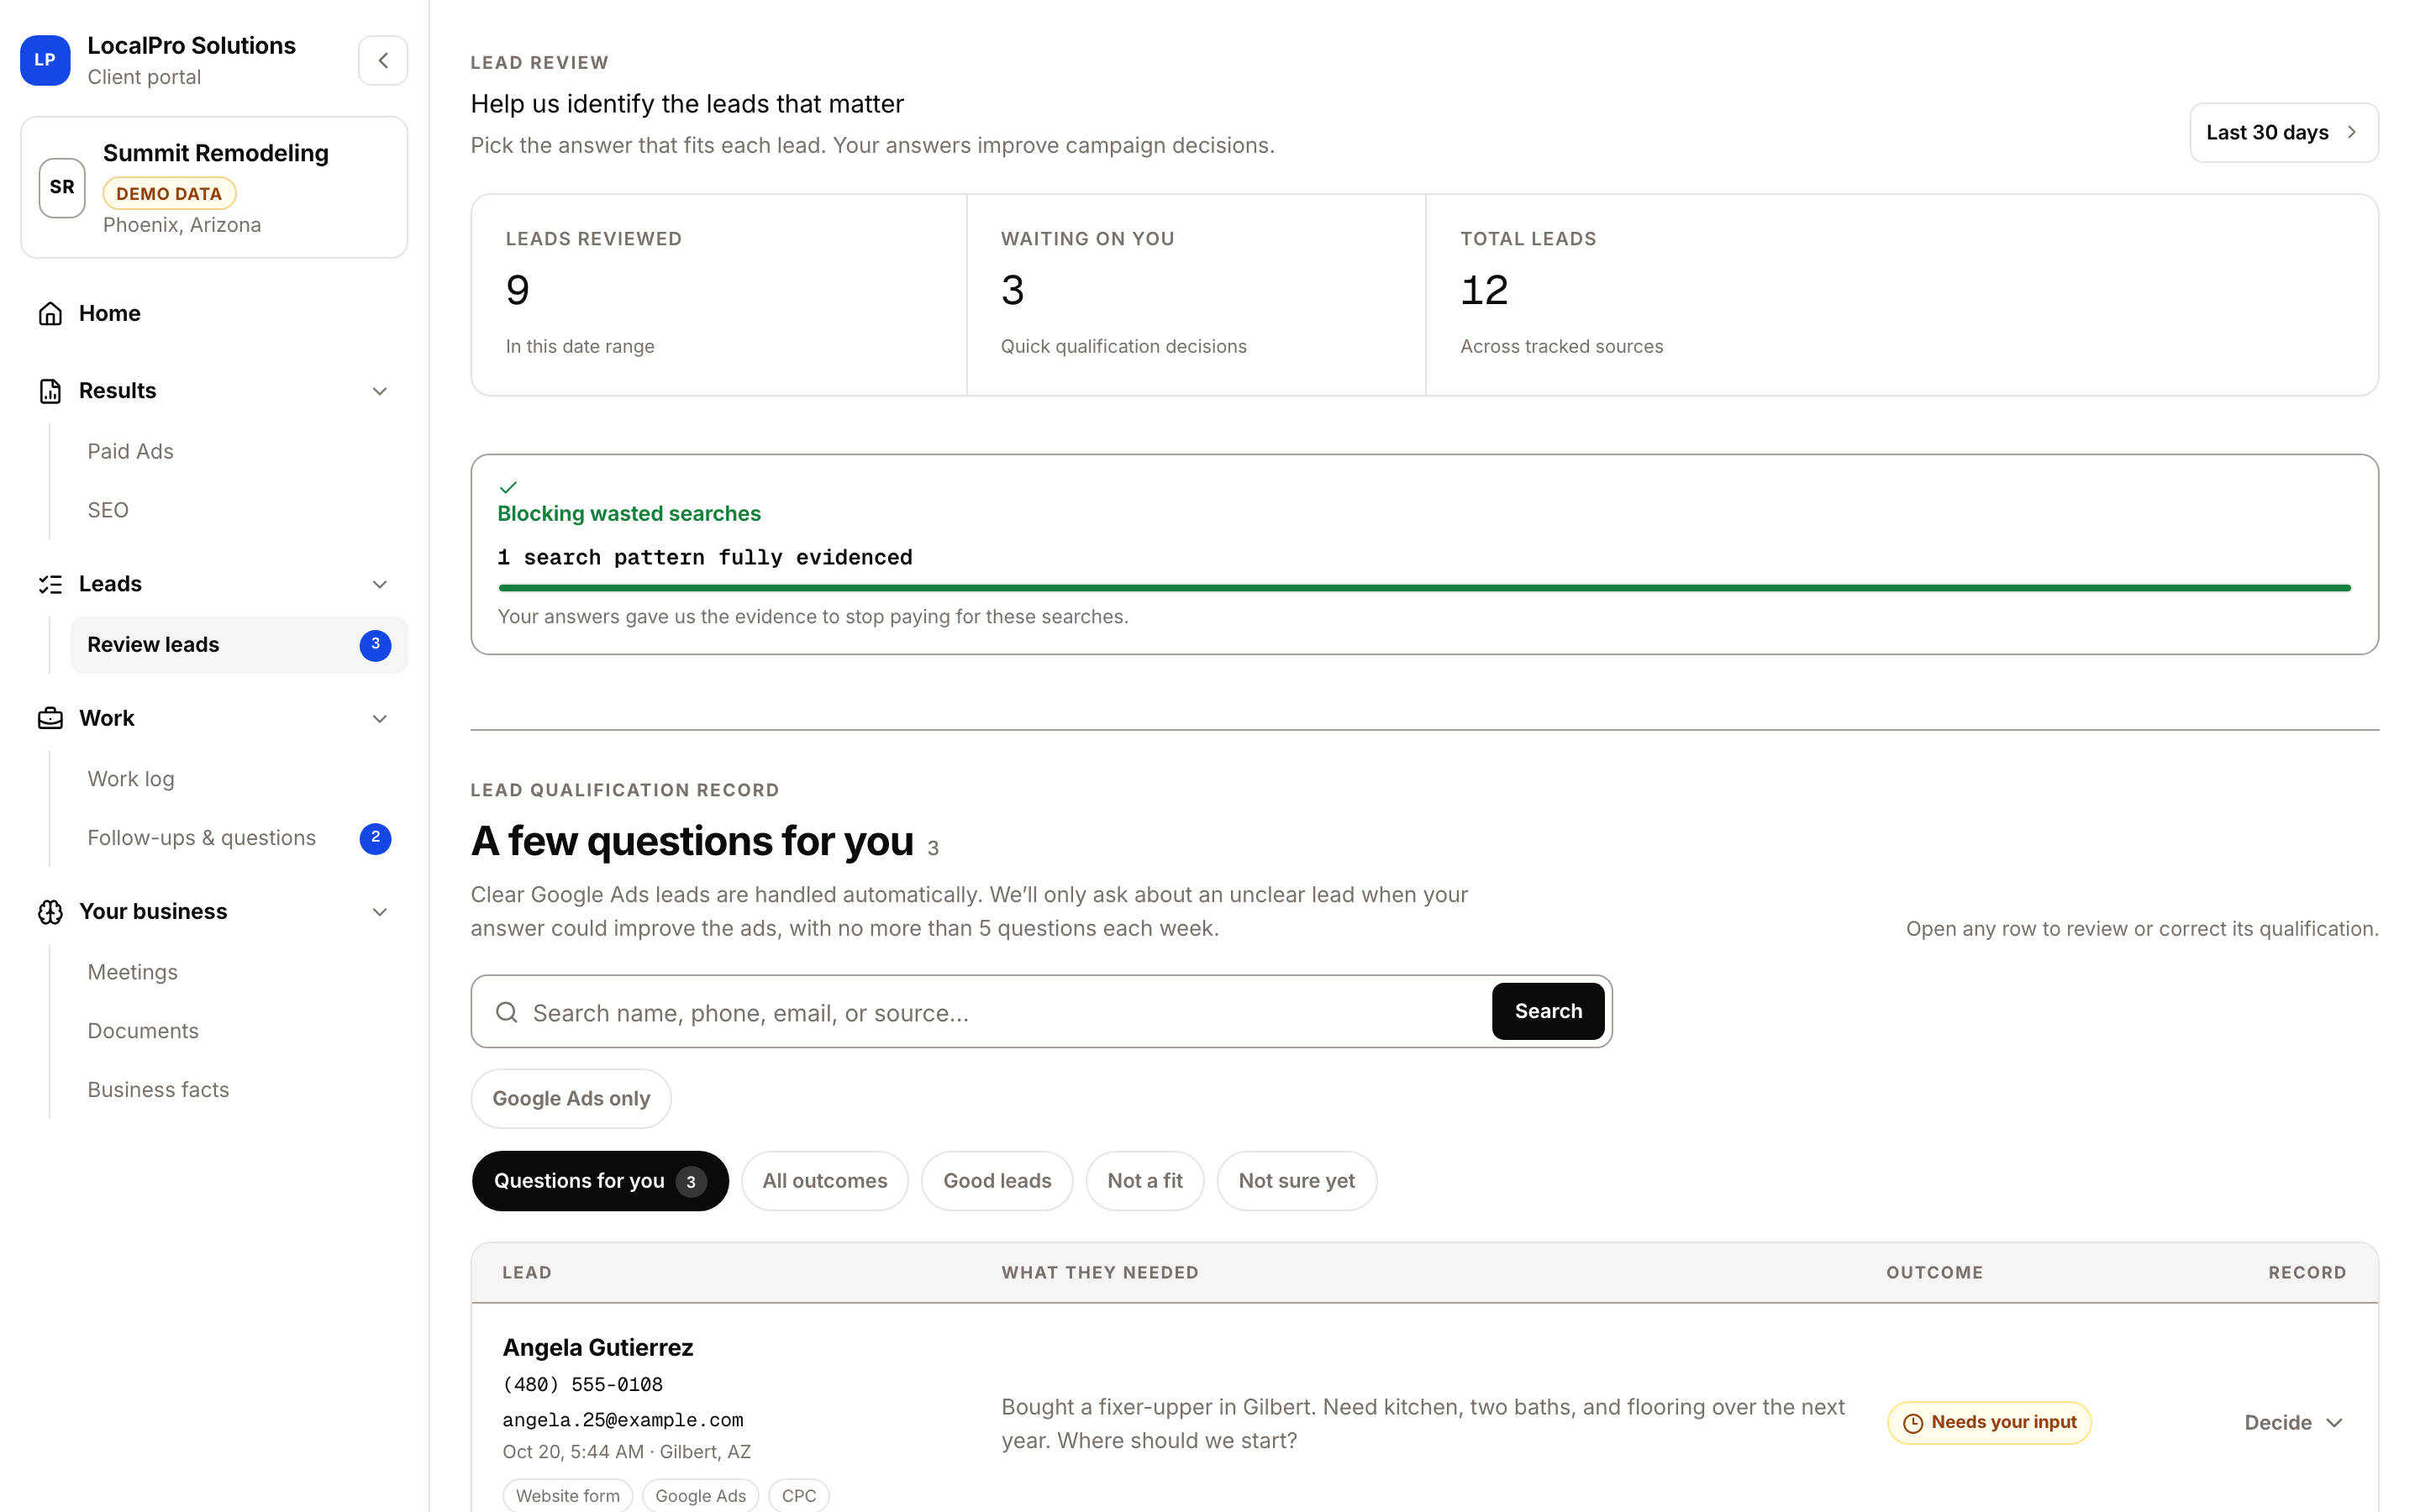Select the All outcomes tab
The image size is (2420, 1512).
[824, 1180]
